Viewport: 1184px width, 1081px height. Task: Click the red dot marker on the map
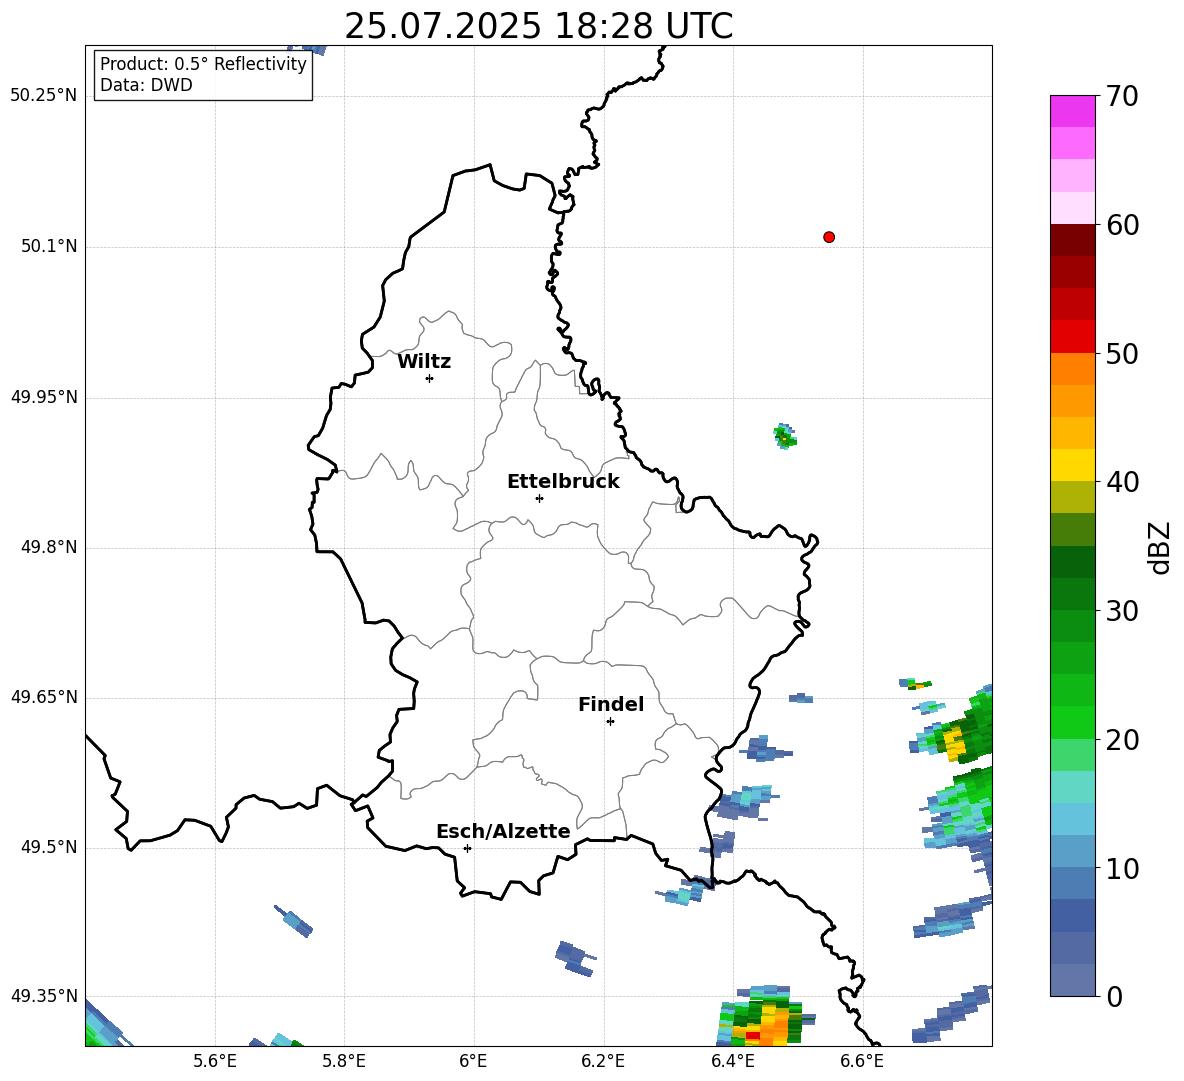point(828,237)
